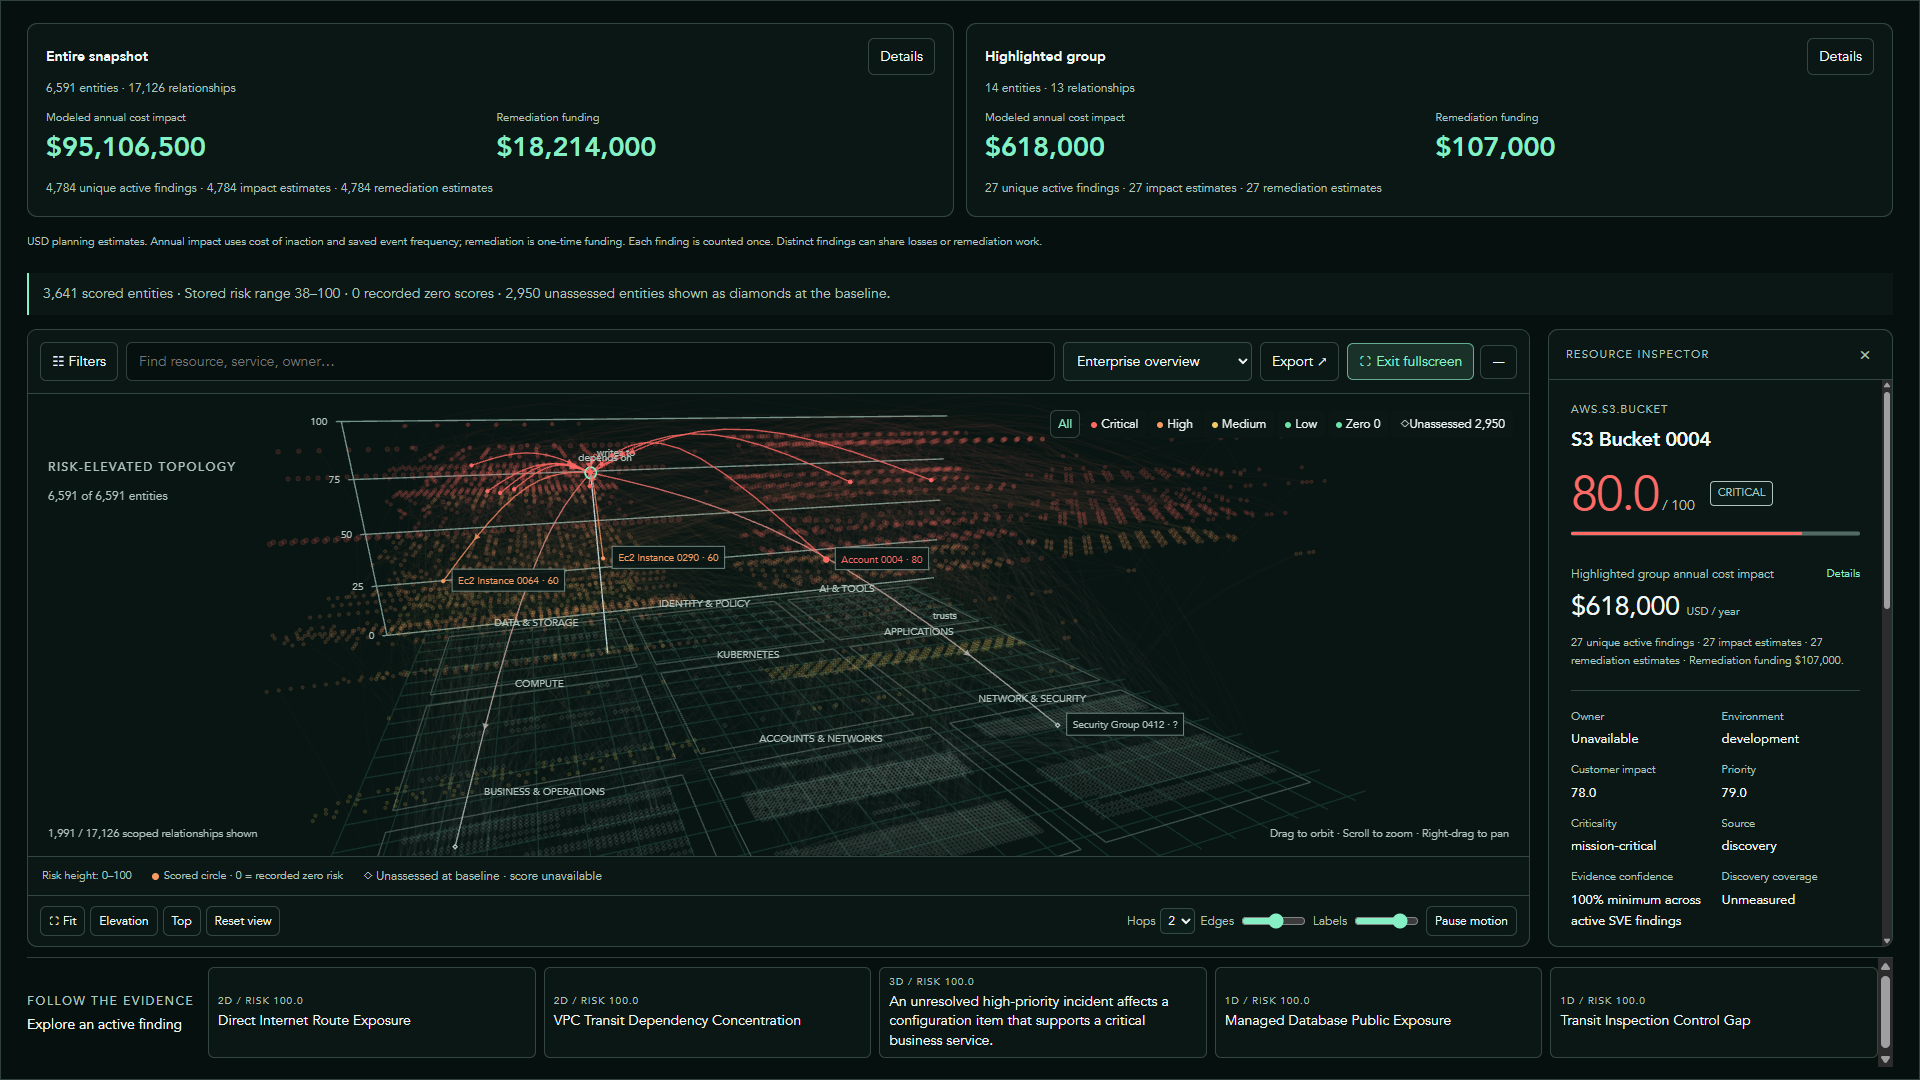This screenshot has width=1920, height=1080.
Task: Fit the topology view to screen
Action: coord(62,921)
